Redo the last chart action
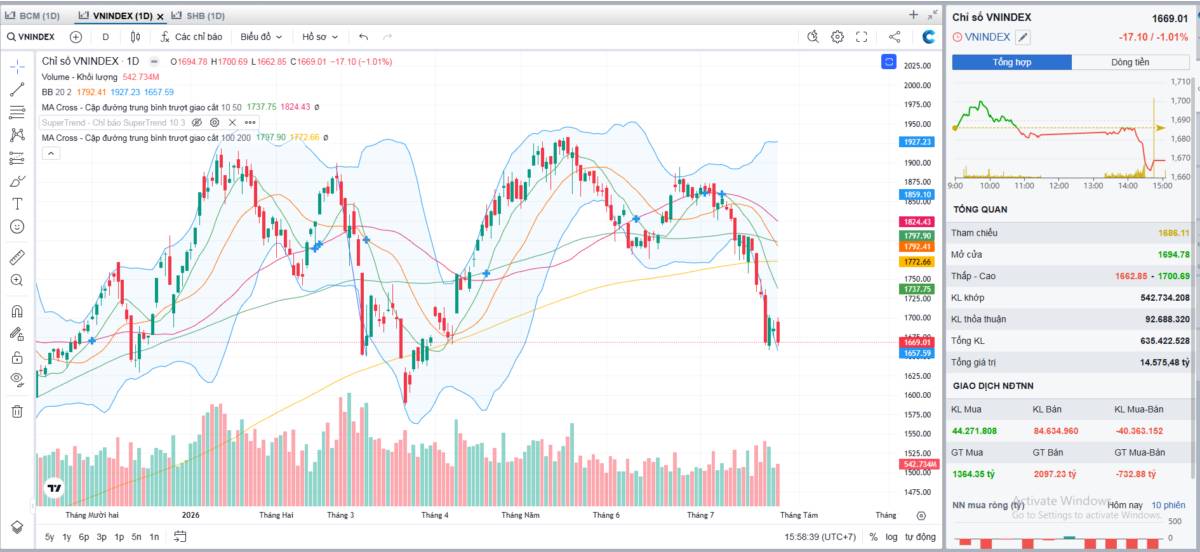This screenshot has width=1200, height=552. point(387,37)
